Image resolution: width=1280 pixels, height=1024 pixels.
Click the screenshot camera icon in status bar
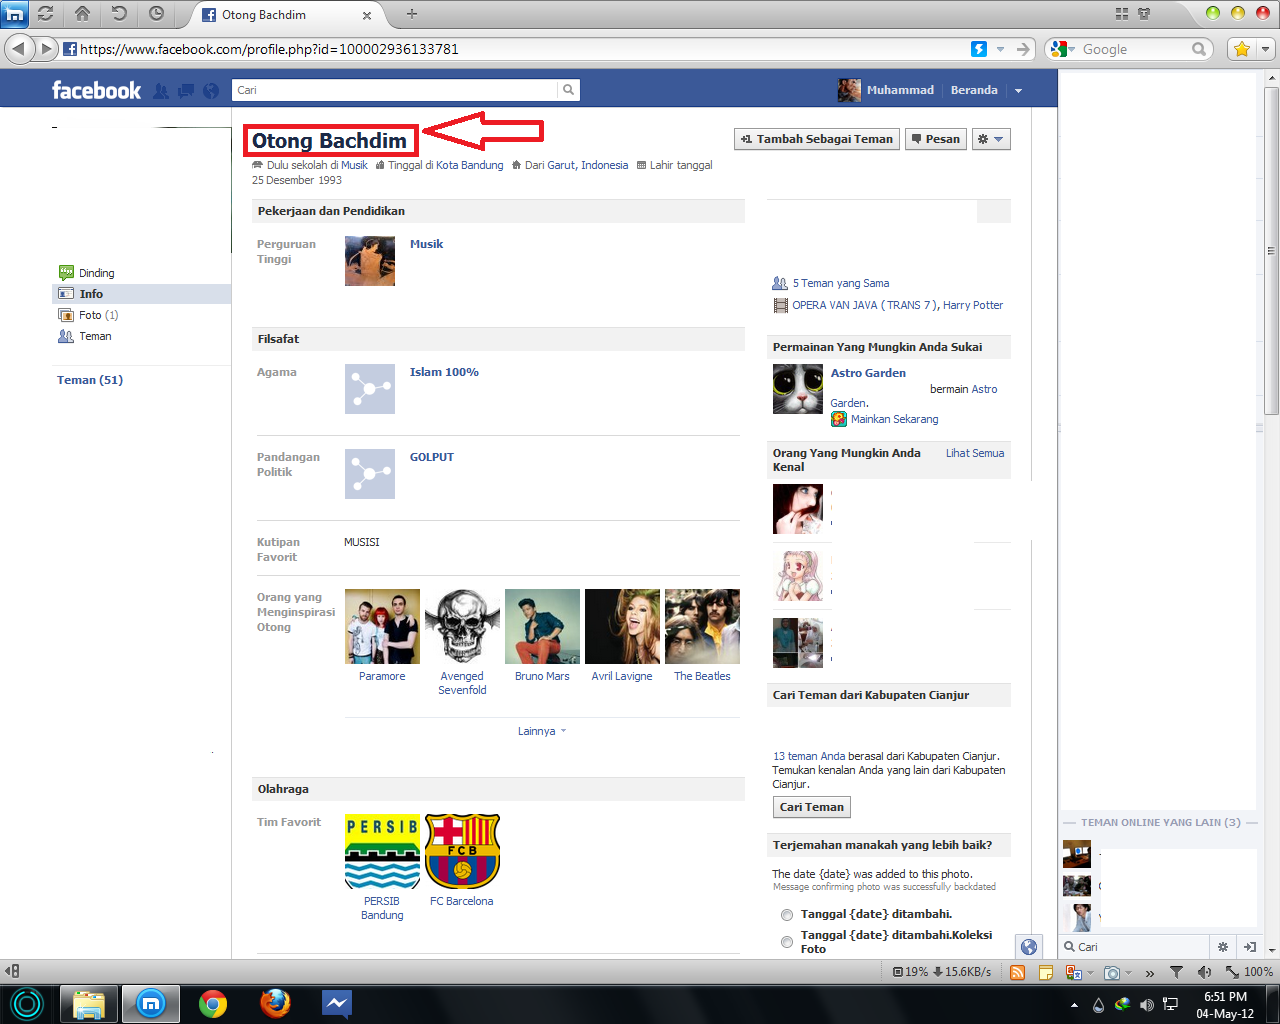coord(1112,972)
